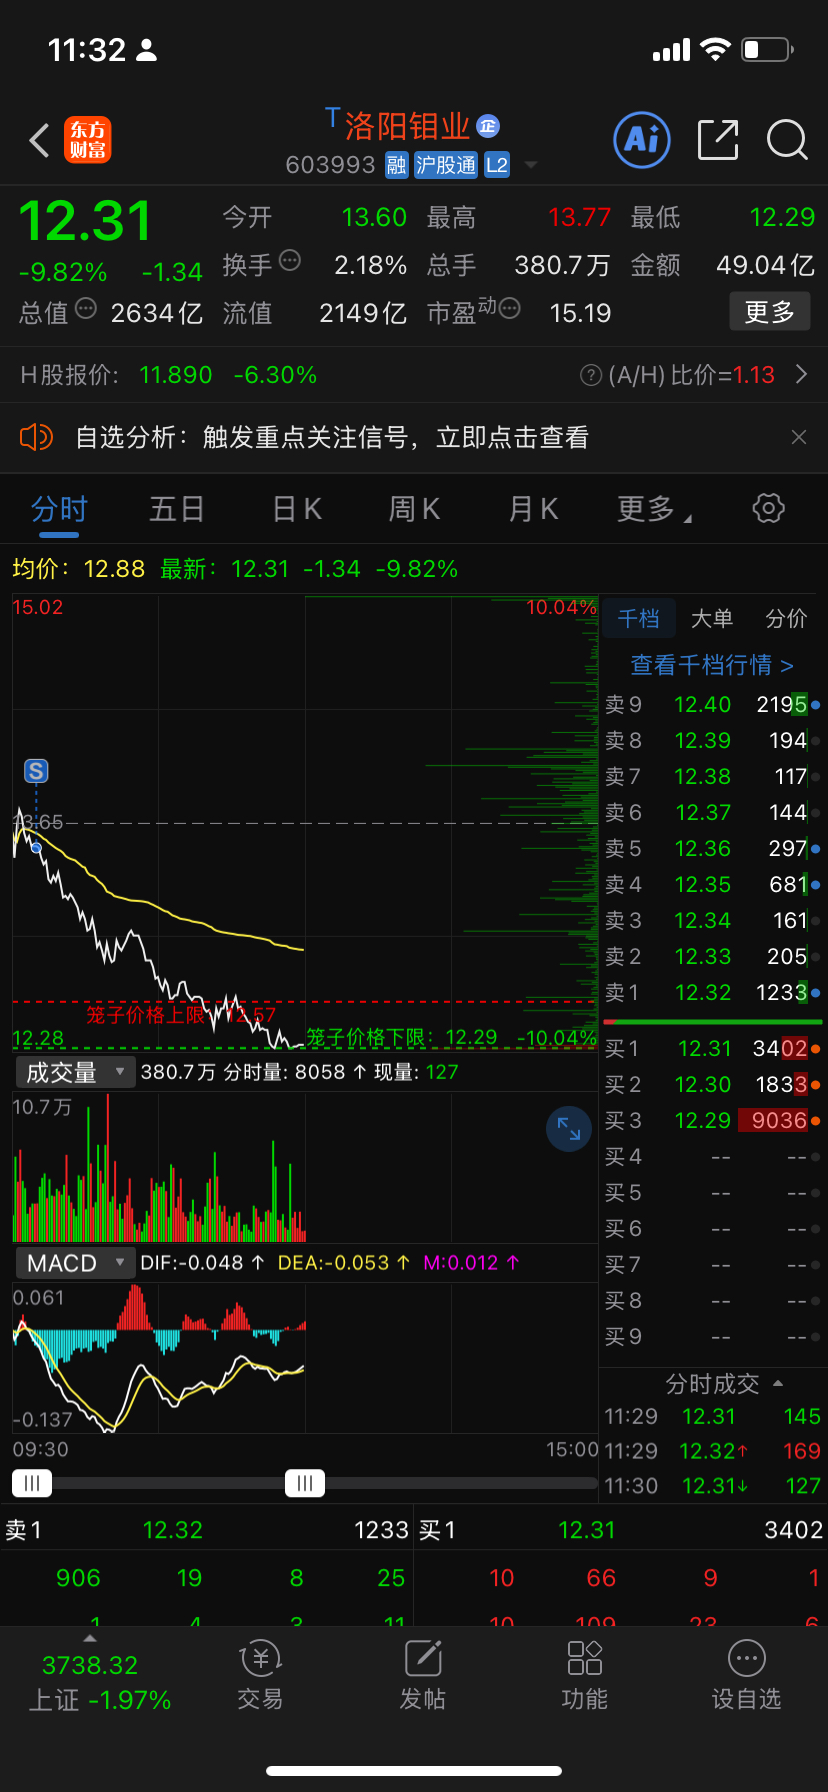Tap the 均价 12.88 value
Screen dimensions: 828x1792
(114, 569)
